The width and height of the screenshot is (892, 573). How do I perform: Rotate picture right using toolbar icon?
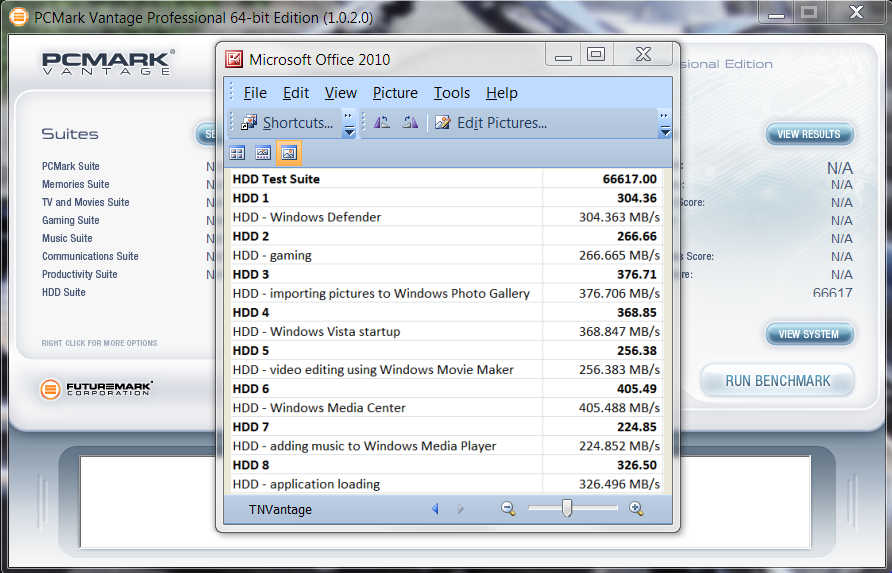pos(409,123)
